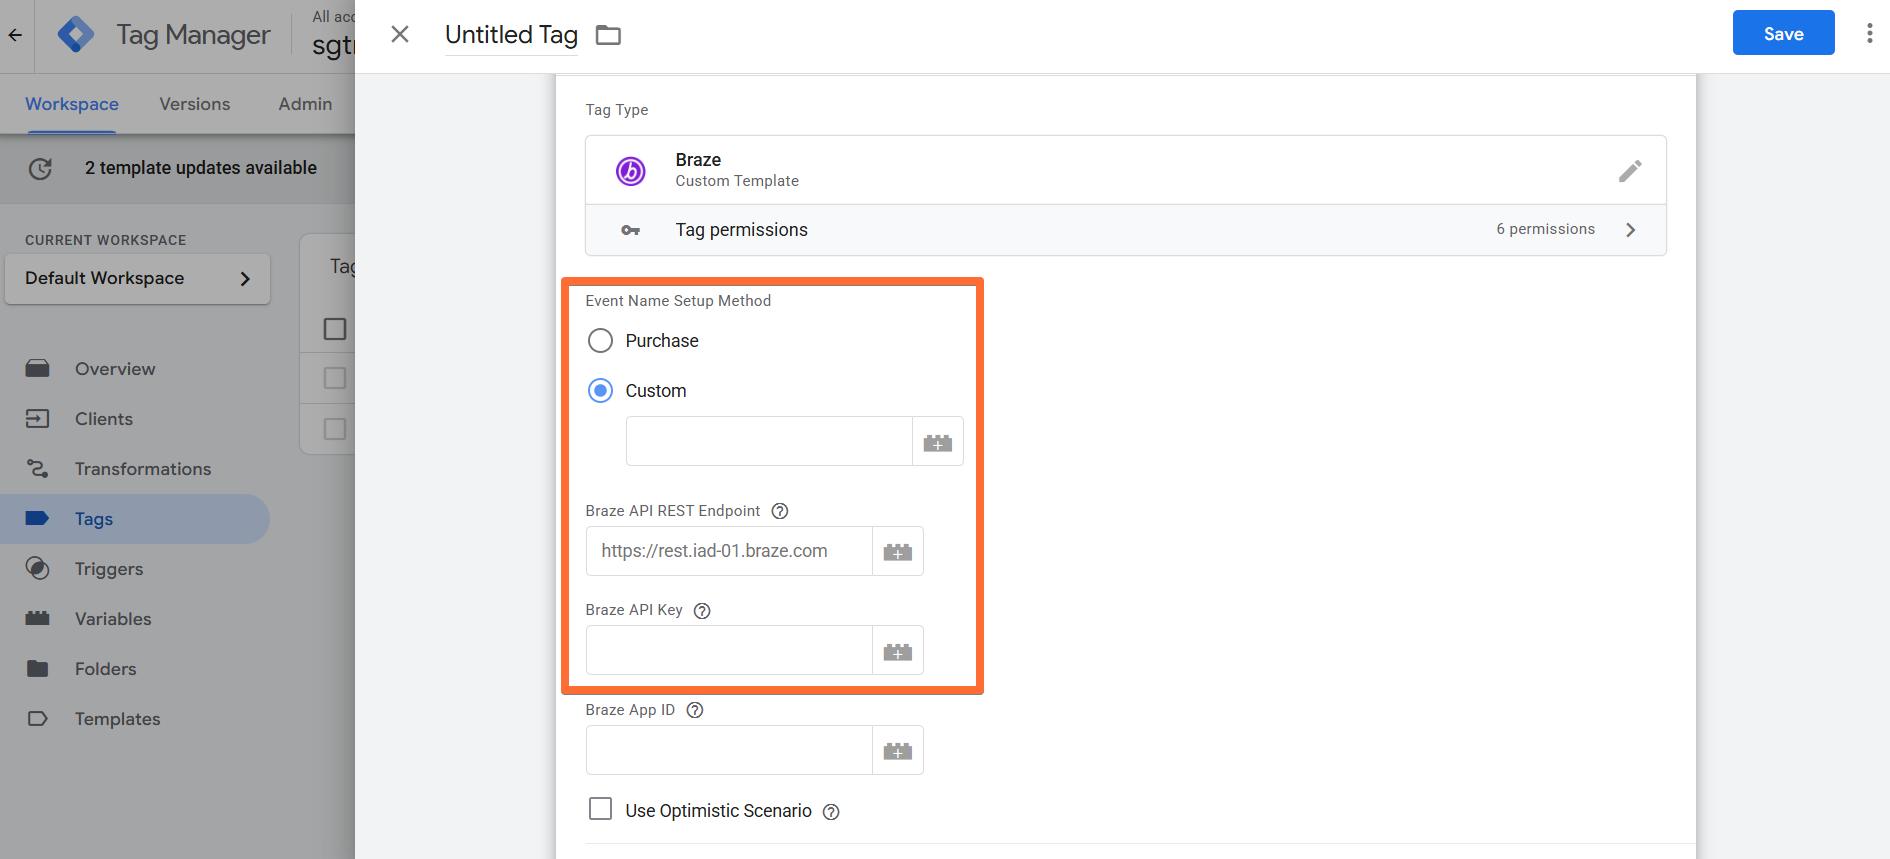Viewport: 1890px width, 859px height.
Task: Insert variable for Braze App ID
Action: coord(898,750)
